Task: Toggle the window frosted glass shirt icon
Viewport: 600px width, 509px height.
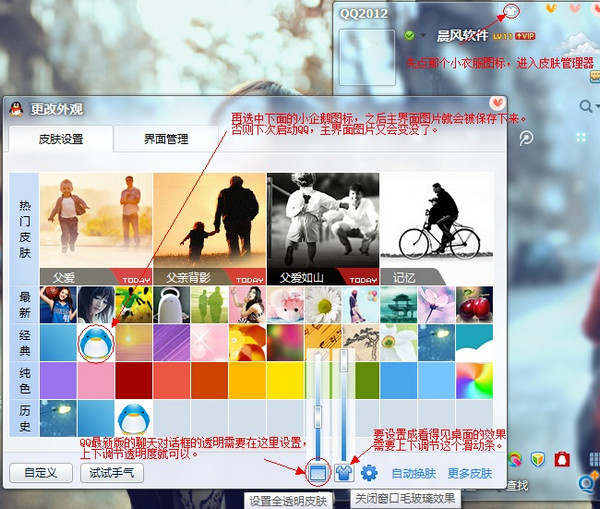Action: coord(345,472)
